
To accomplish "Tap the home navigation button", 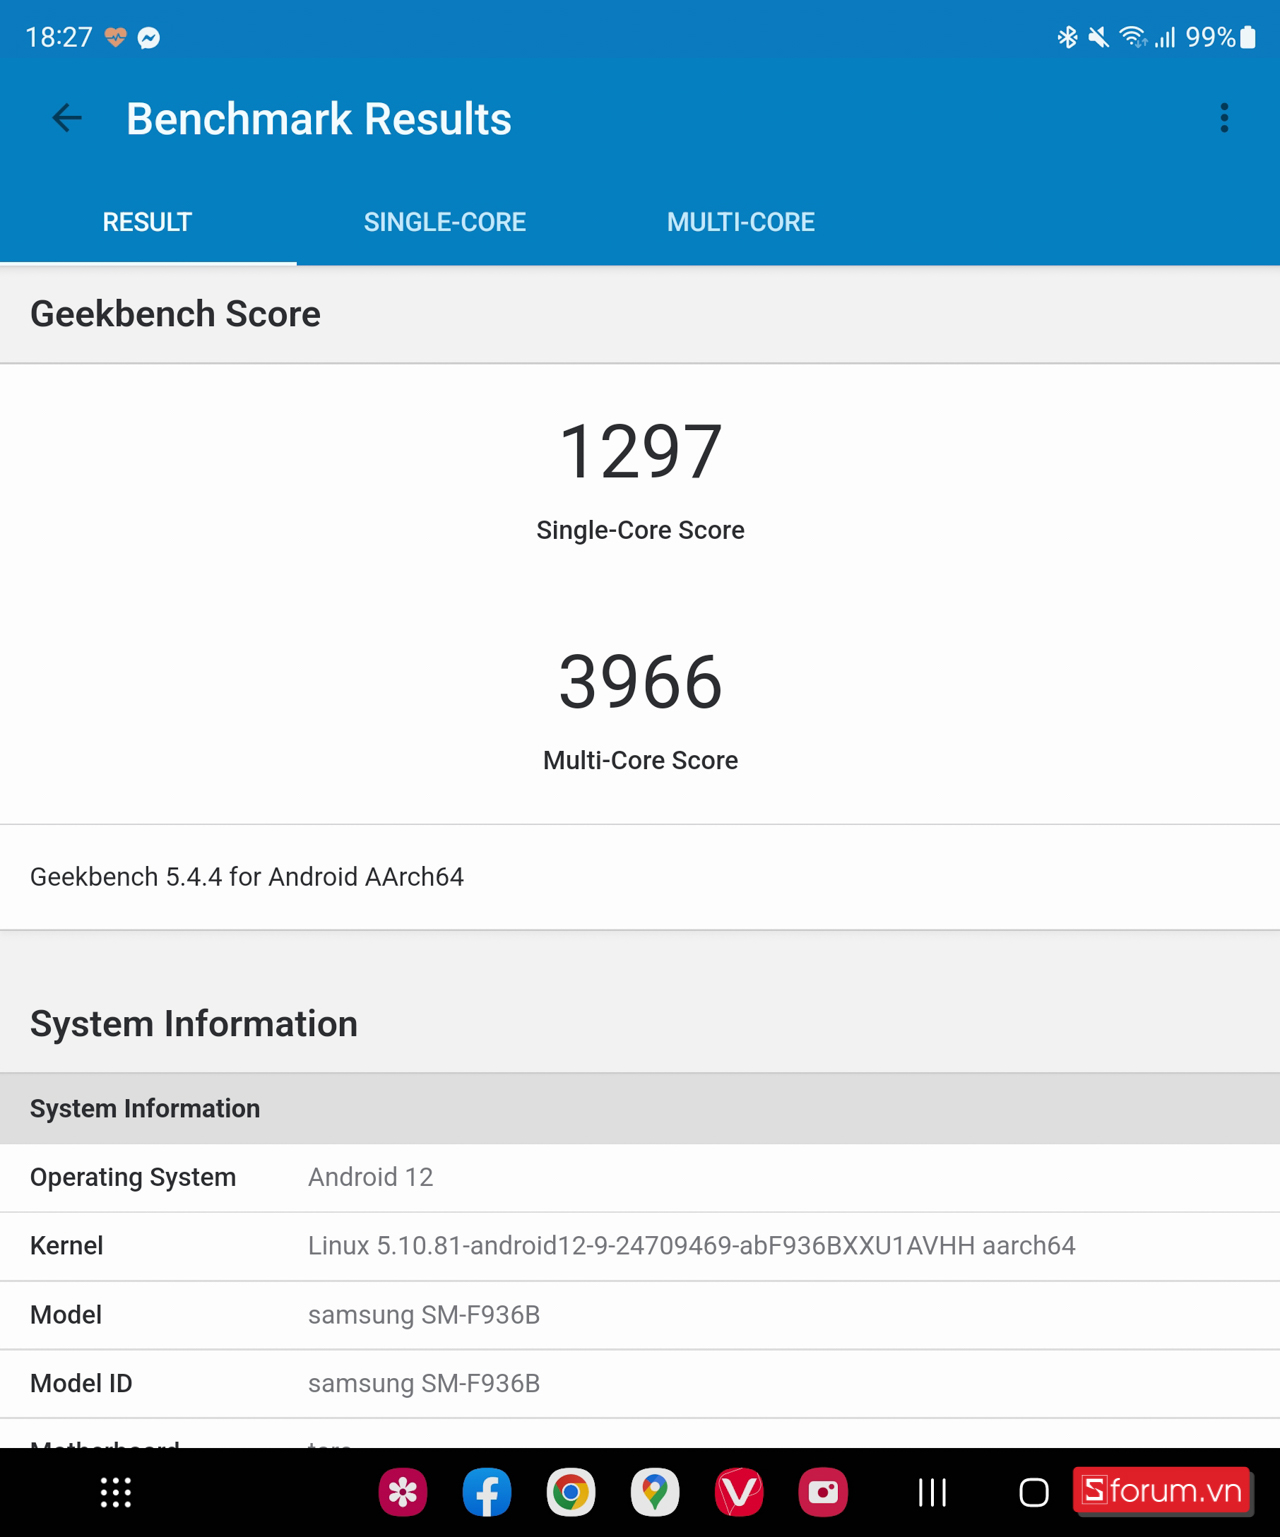I will tap(1034, 1492).
